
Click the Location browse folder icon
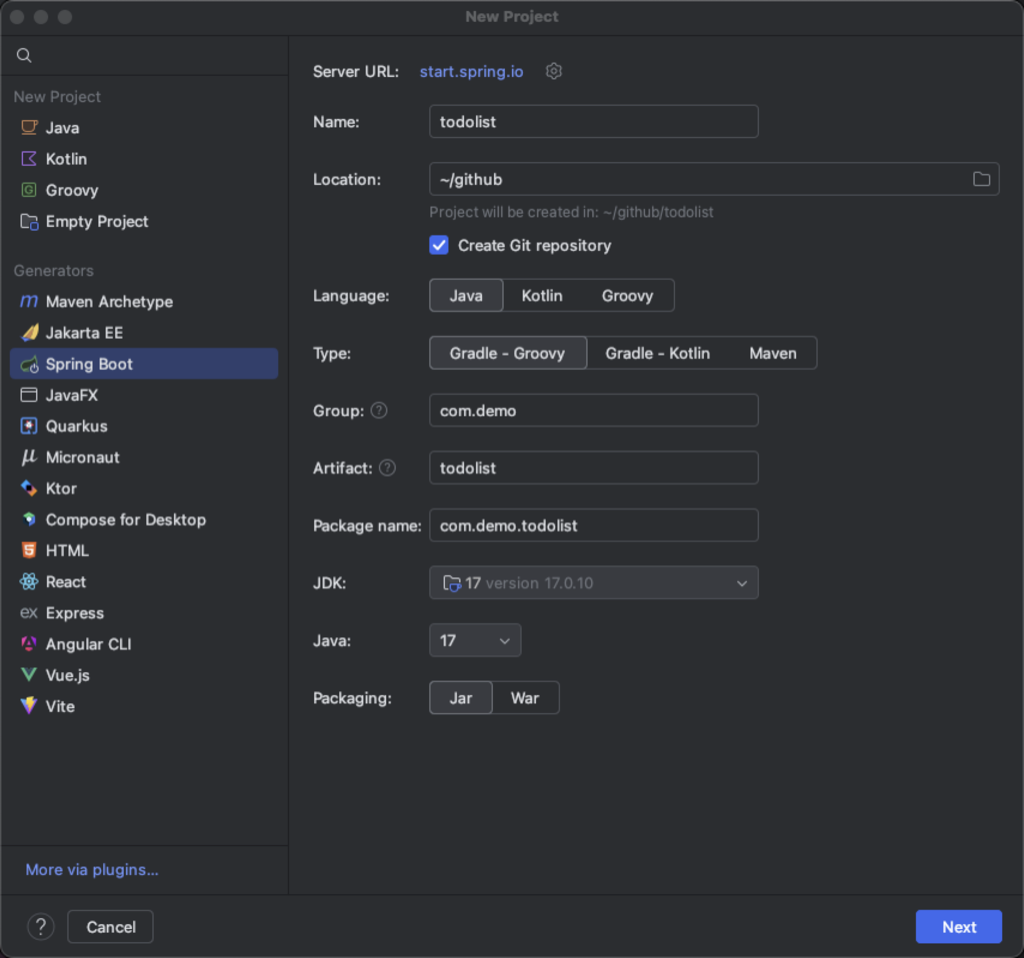click(981, 179)
